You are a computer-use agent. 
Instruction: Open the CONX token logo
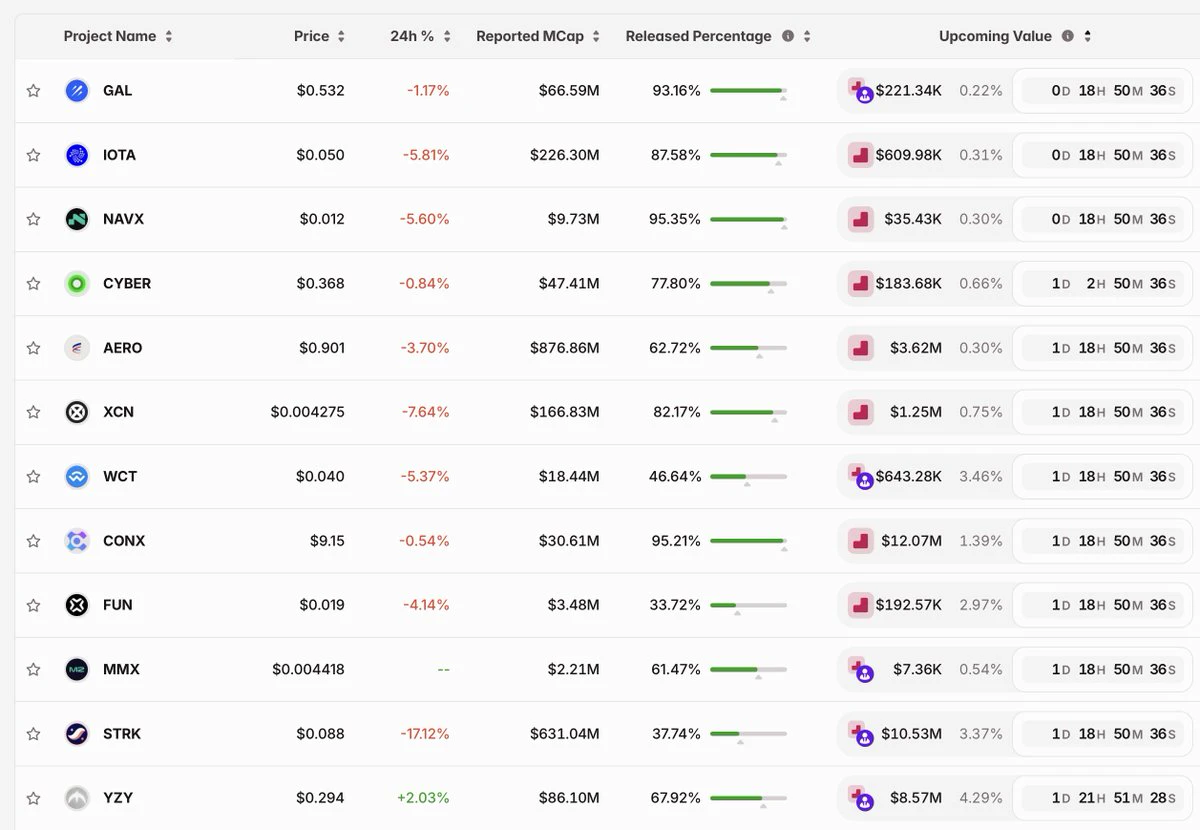click(77, 541)
